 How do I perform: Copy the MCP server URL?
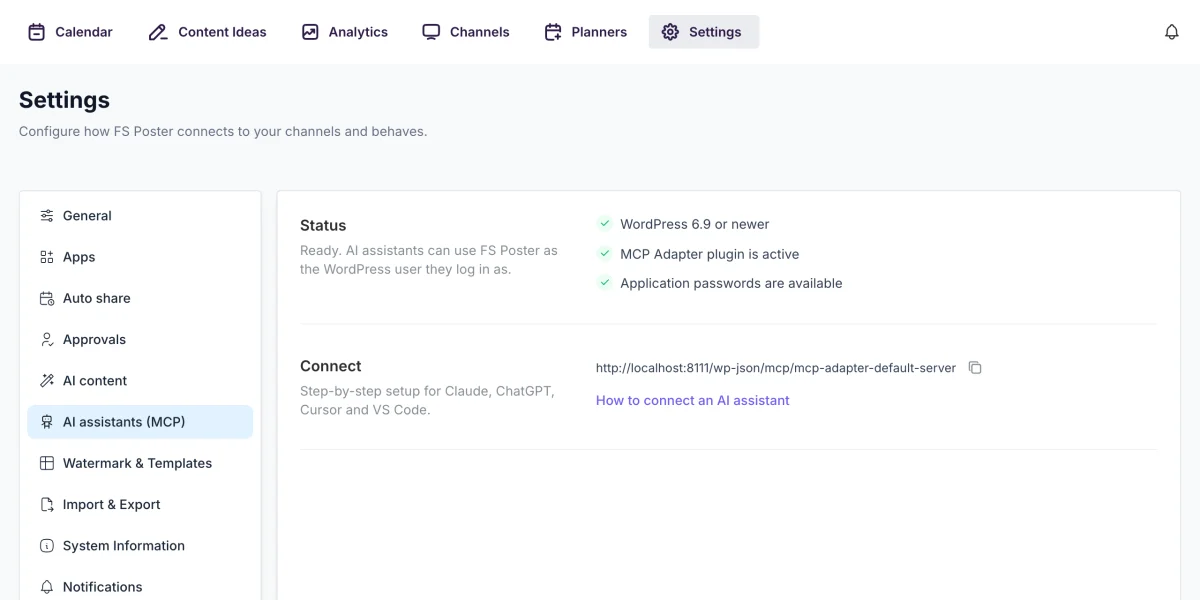(975, 368)
